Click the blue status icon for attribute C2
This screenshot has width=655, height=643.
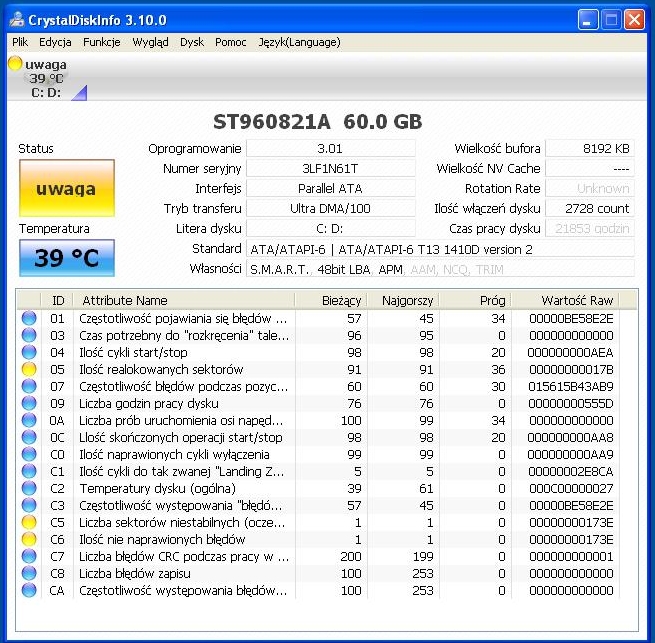(29, 488)
